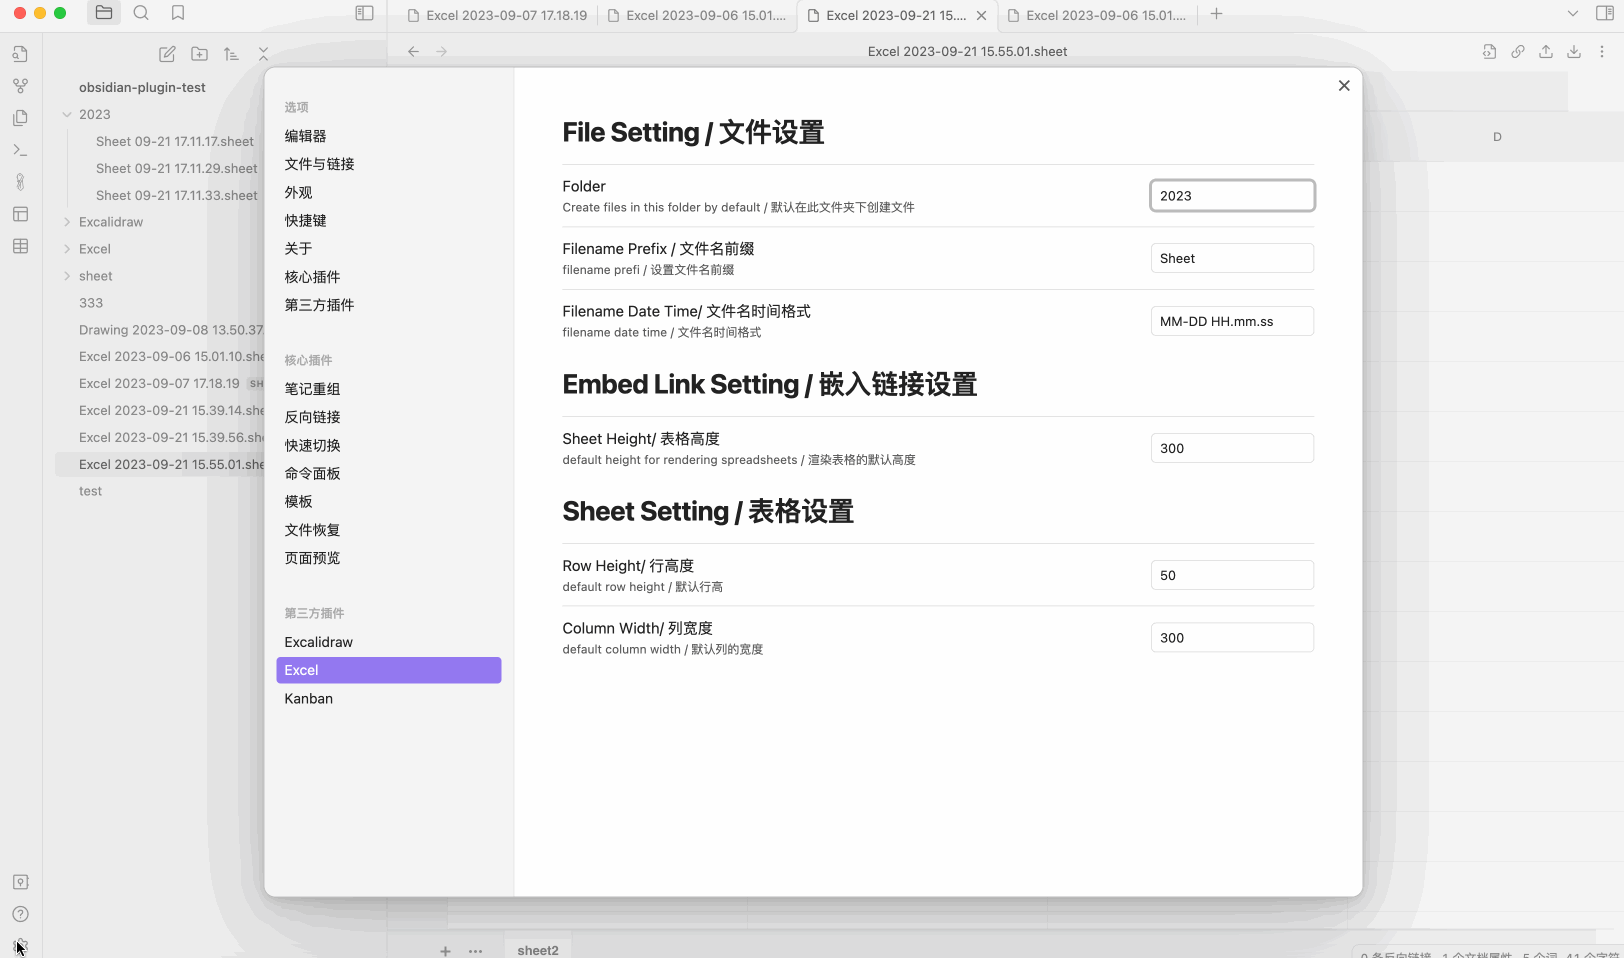Click the Filename Date Time format field
The height and width of the screenshot is (958, 1624).
tap(1232, 321)
